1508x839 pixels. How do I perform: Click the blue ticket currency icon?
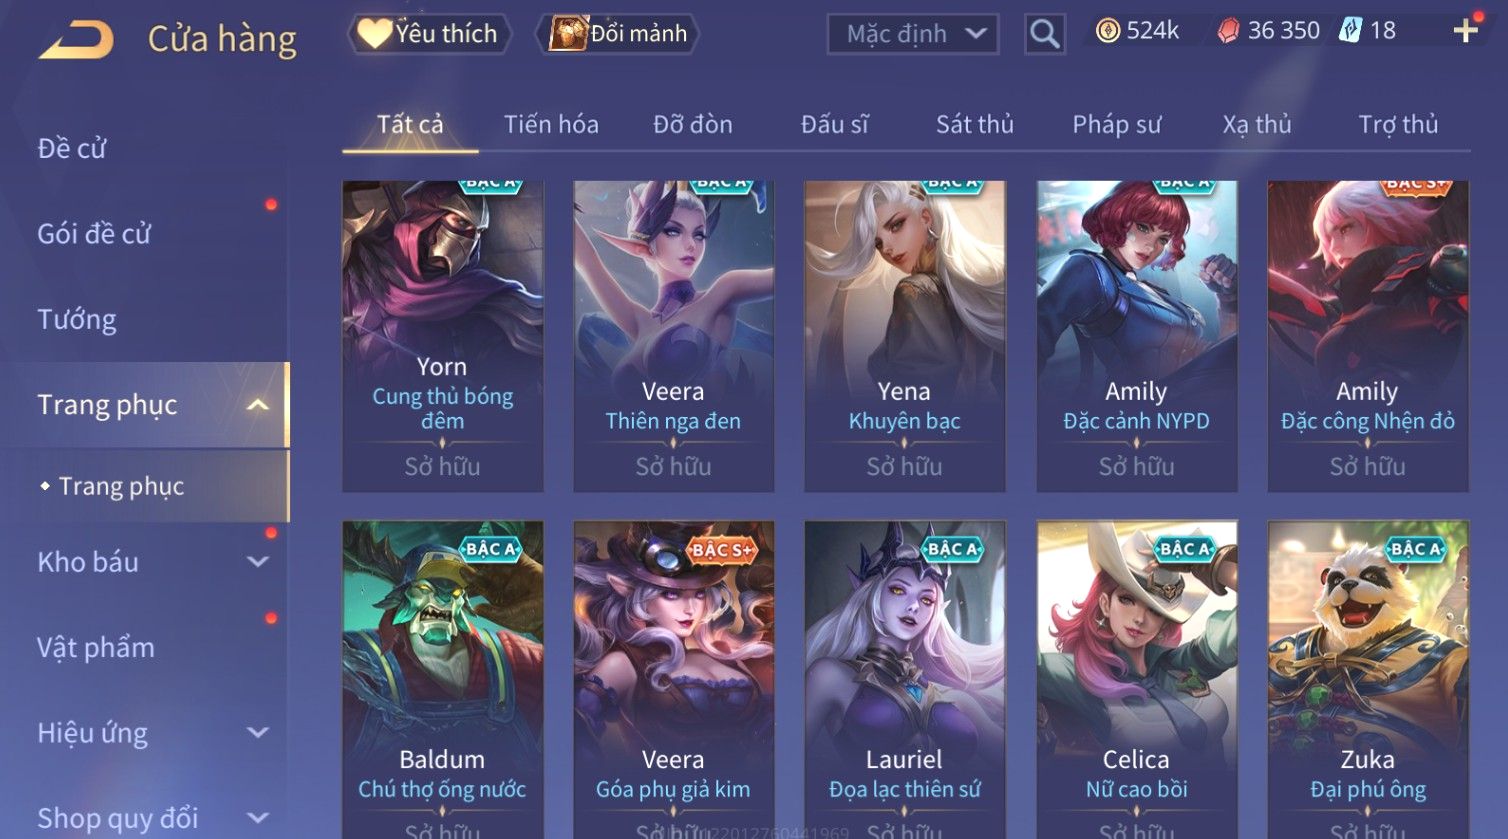(1351, 31)
